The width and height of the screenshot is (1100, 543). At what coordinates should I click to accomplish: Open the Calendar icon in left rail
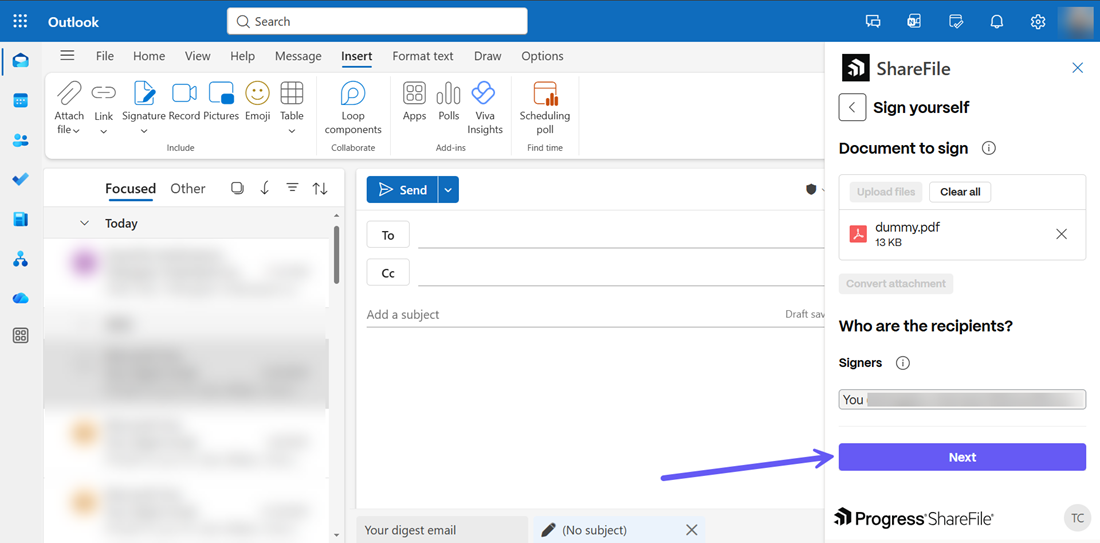(x=20, y=100)
